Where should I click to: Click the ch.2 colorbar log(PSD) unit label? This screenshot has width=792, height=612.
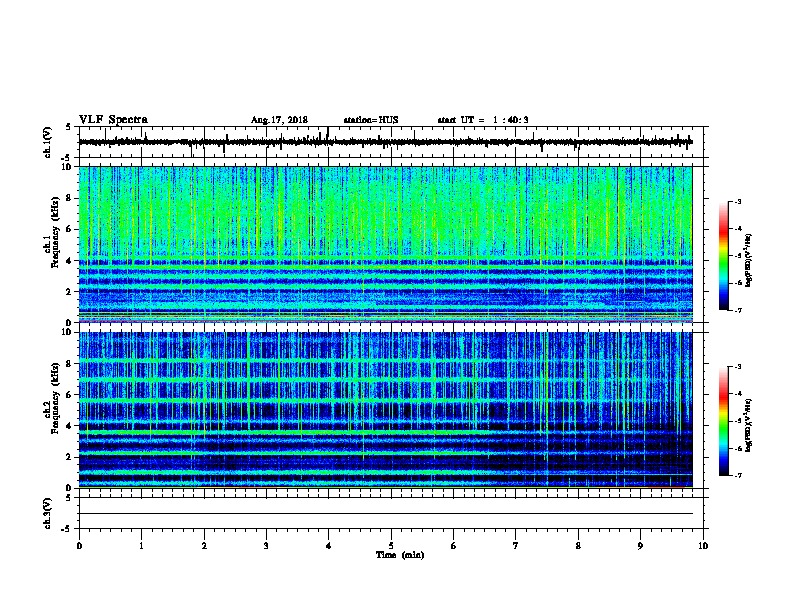point(749,425)
